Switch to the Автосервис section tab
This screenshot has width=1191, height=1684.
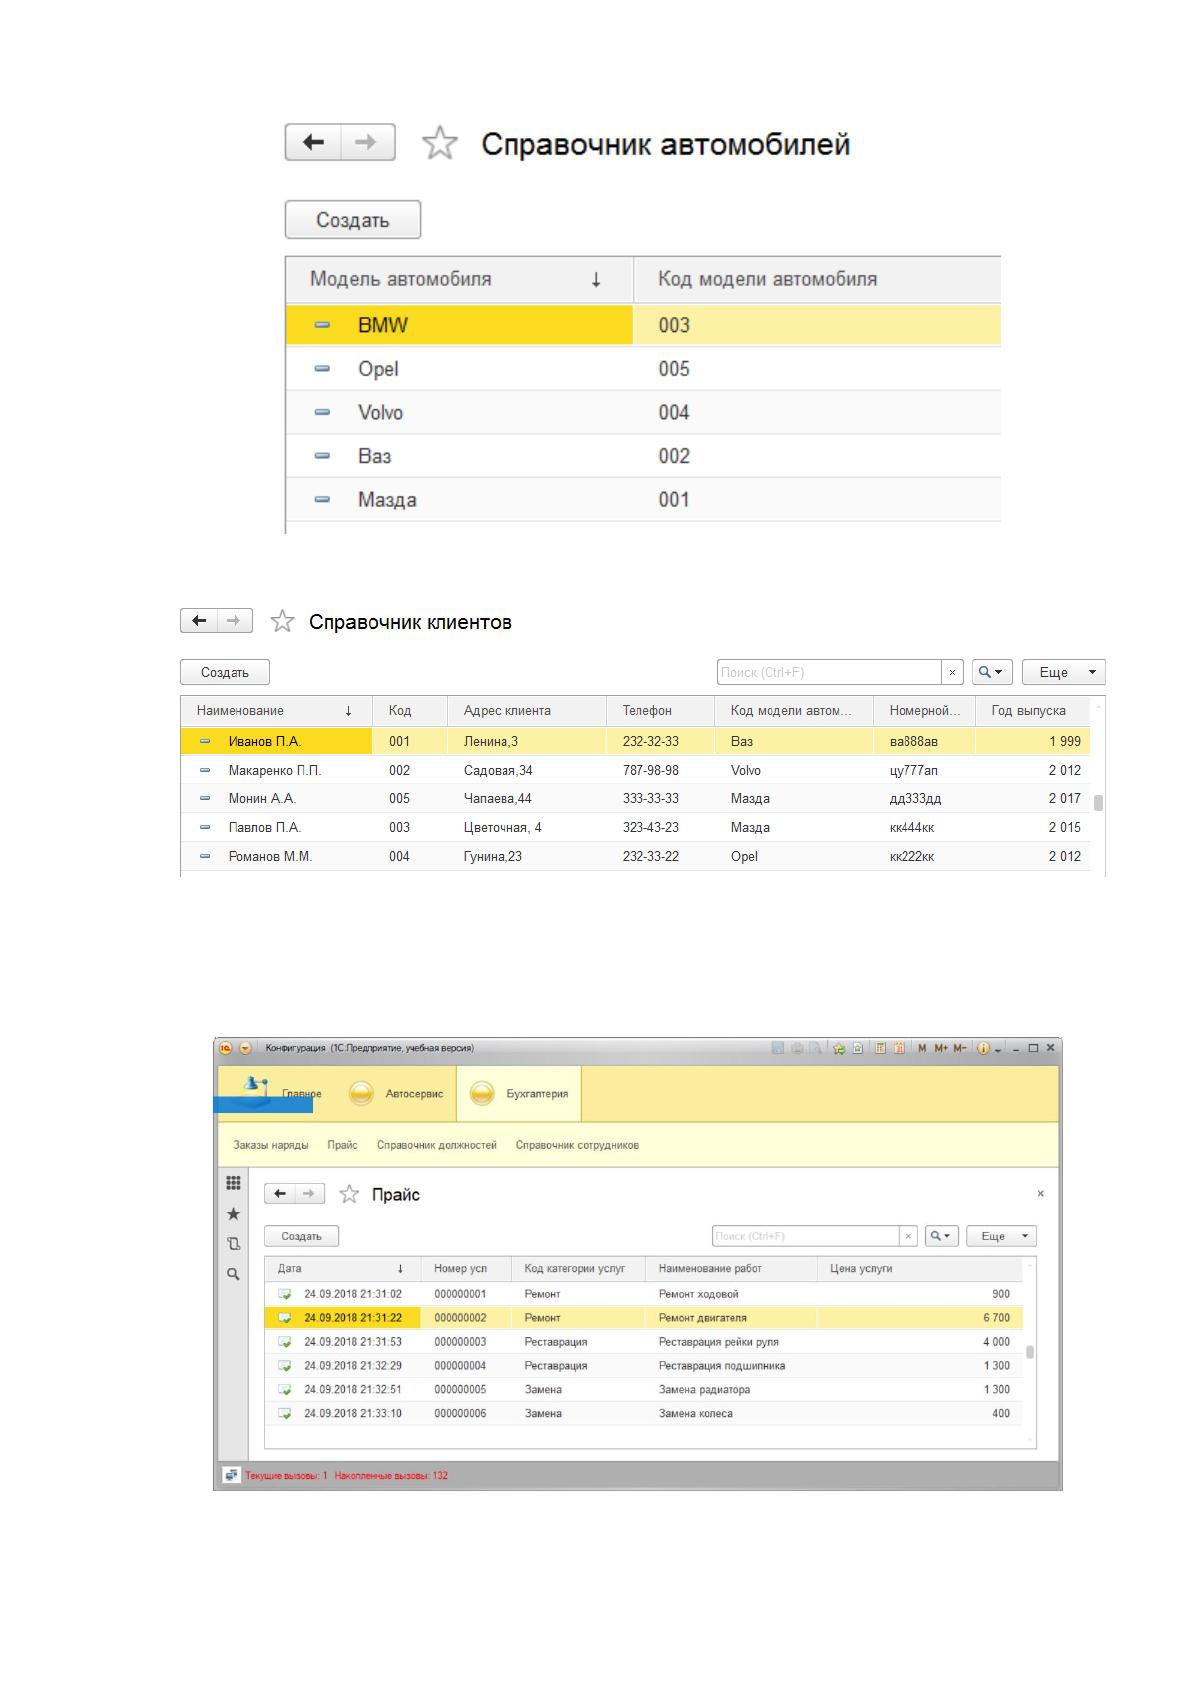[397, 1093]
